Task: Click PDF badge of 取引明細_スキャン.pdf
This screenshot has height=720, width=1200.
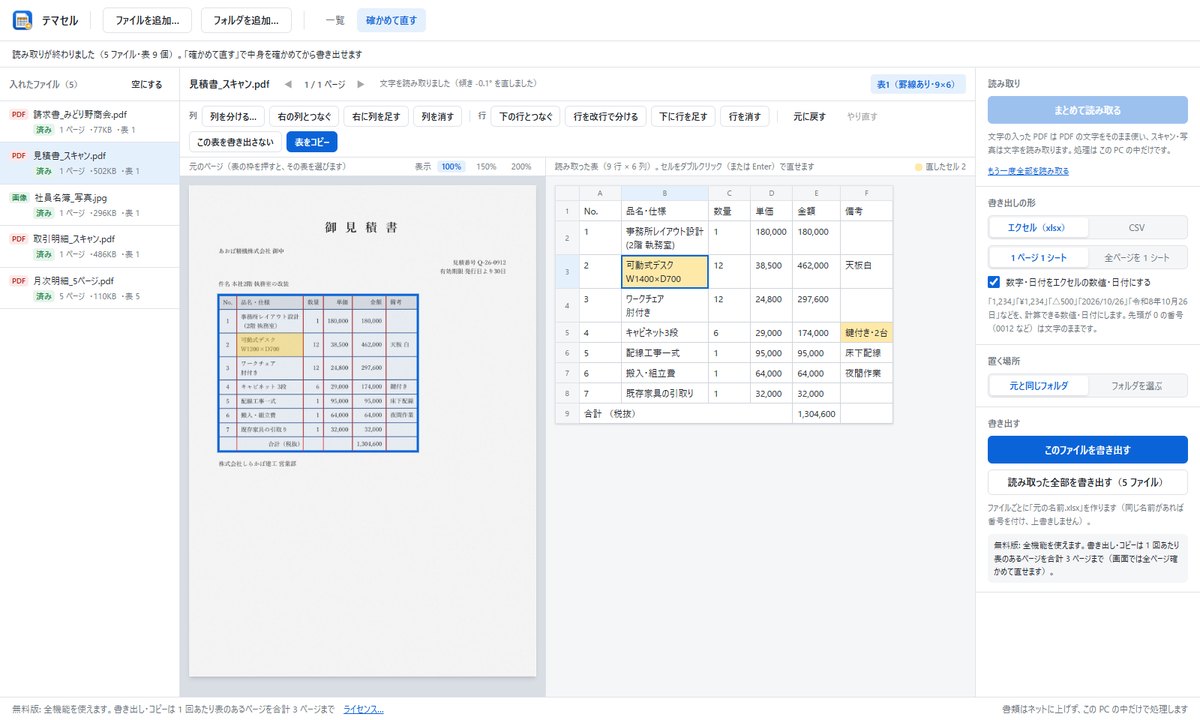Action: 19,239
